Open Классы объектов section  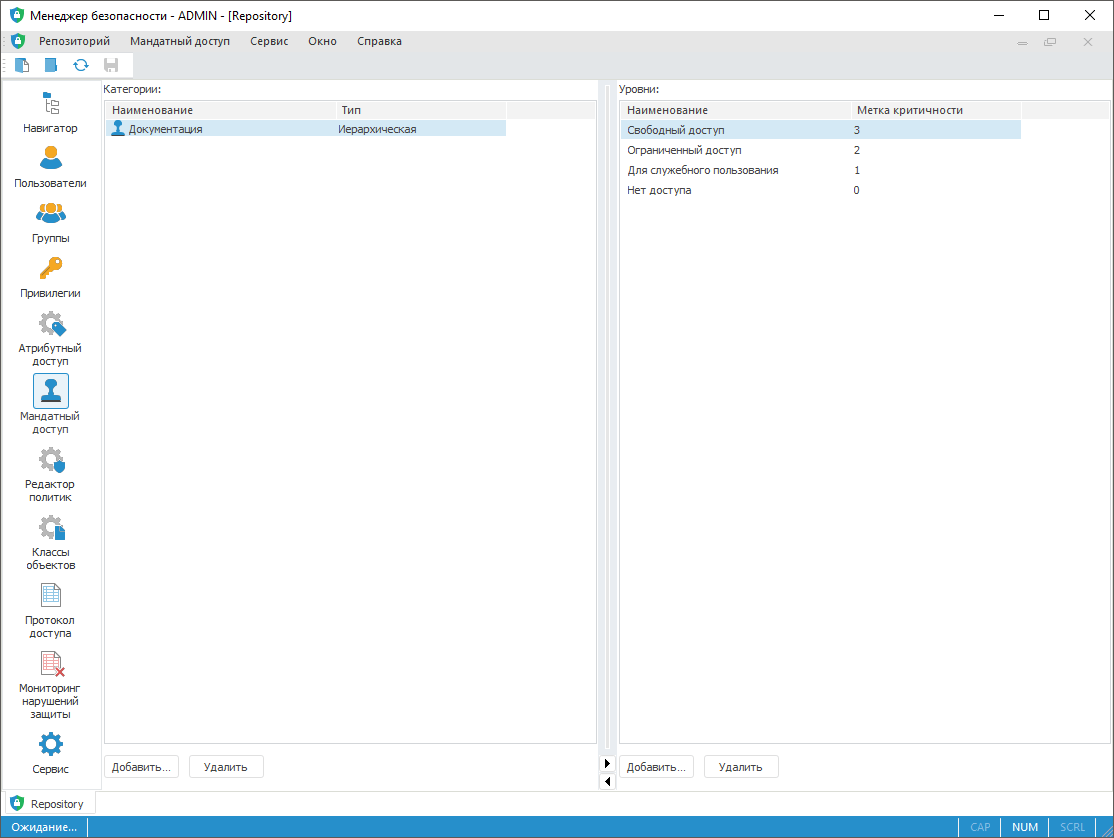pyautogui.click(x=50, y=542)
